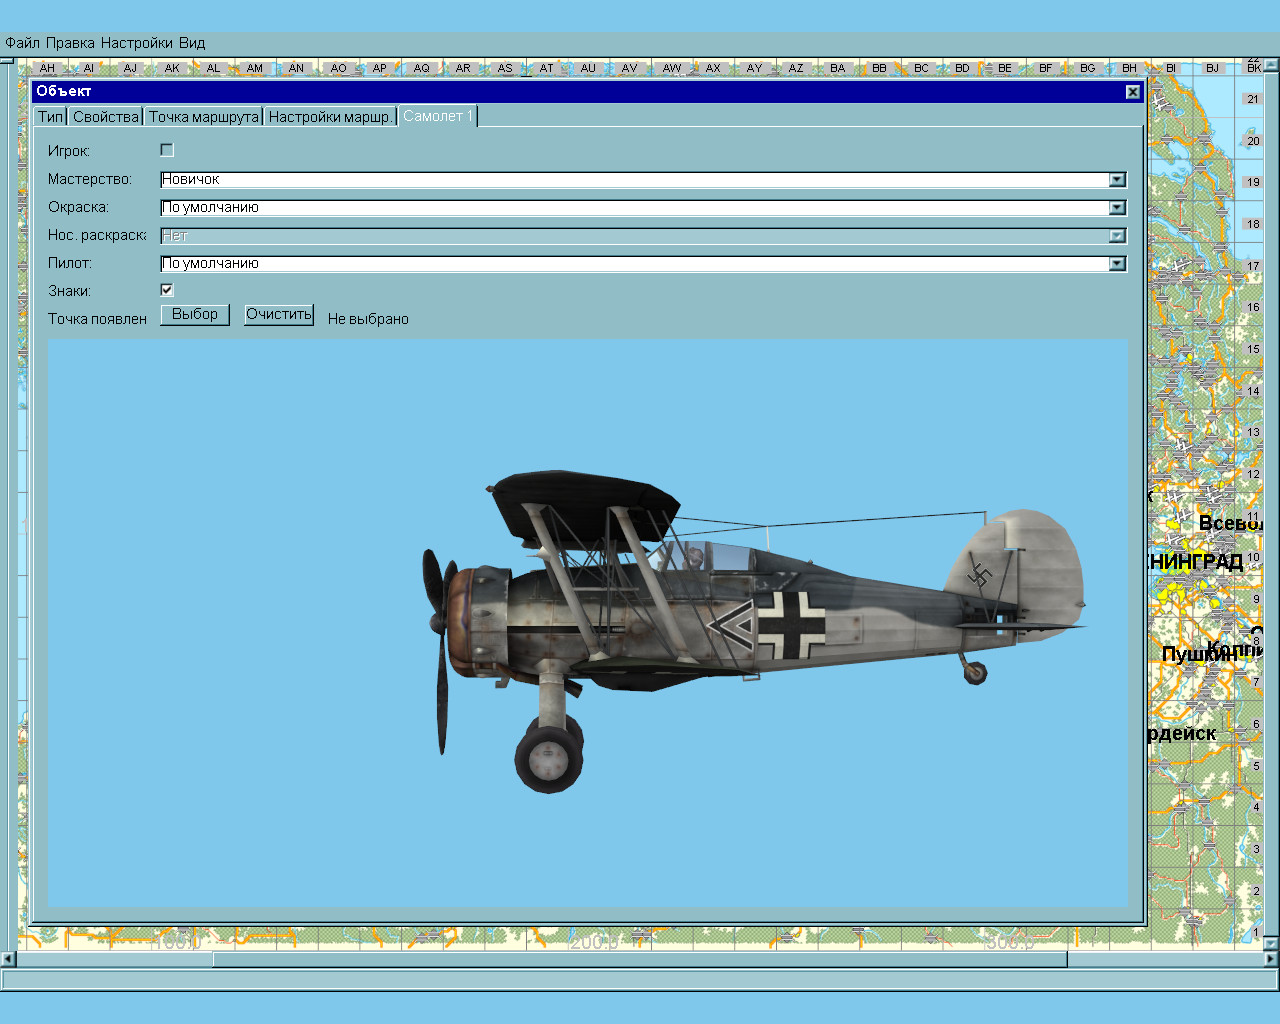The width and height of the screenshot is (1280, 1024).
Task: Click map row number 3
Action: coord(1257,849)
